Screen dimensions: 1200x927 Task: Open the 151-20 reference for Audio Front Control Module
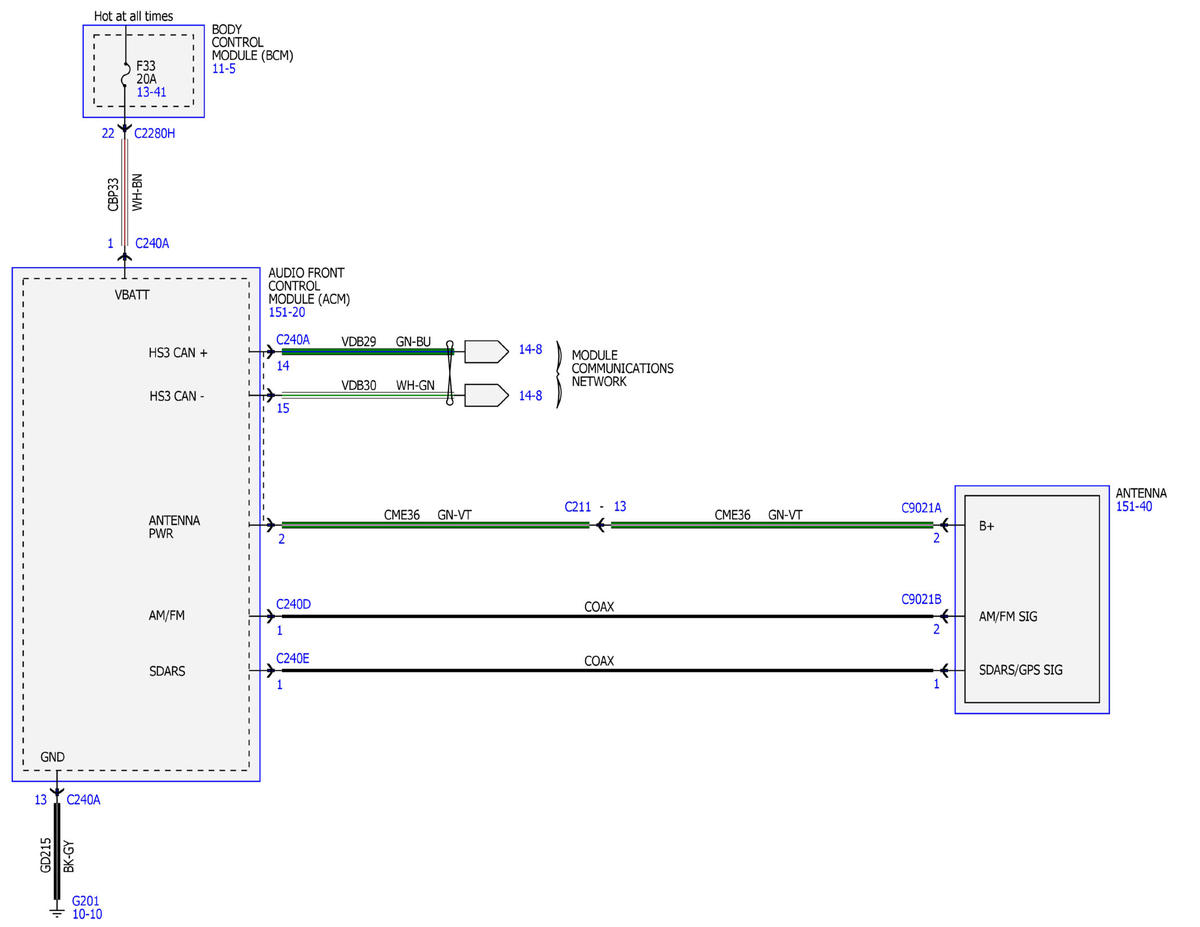tap(287, 313)
